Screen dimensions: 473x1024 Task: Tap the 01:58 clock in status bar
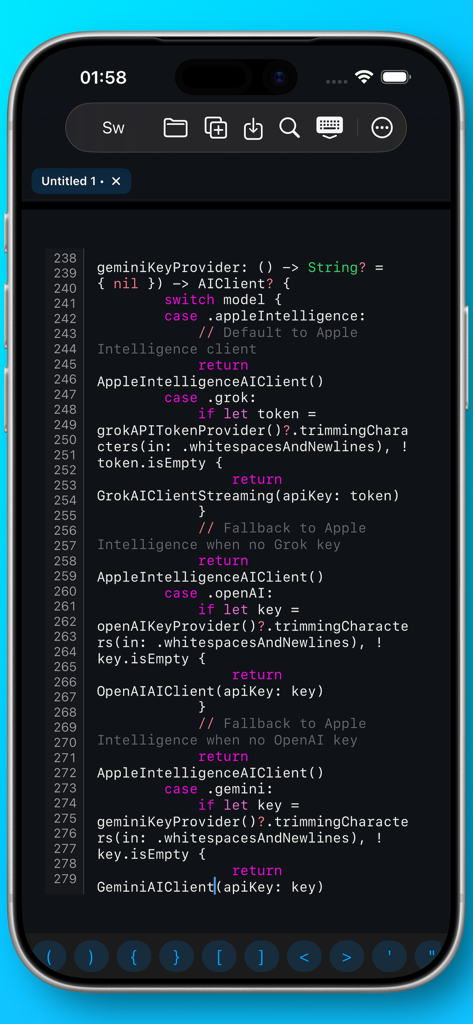tap(103, 78)
